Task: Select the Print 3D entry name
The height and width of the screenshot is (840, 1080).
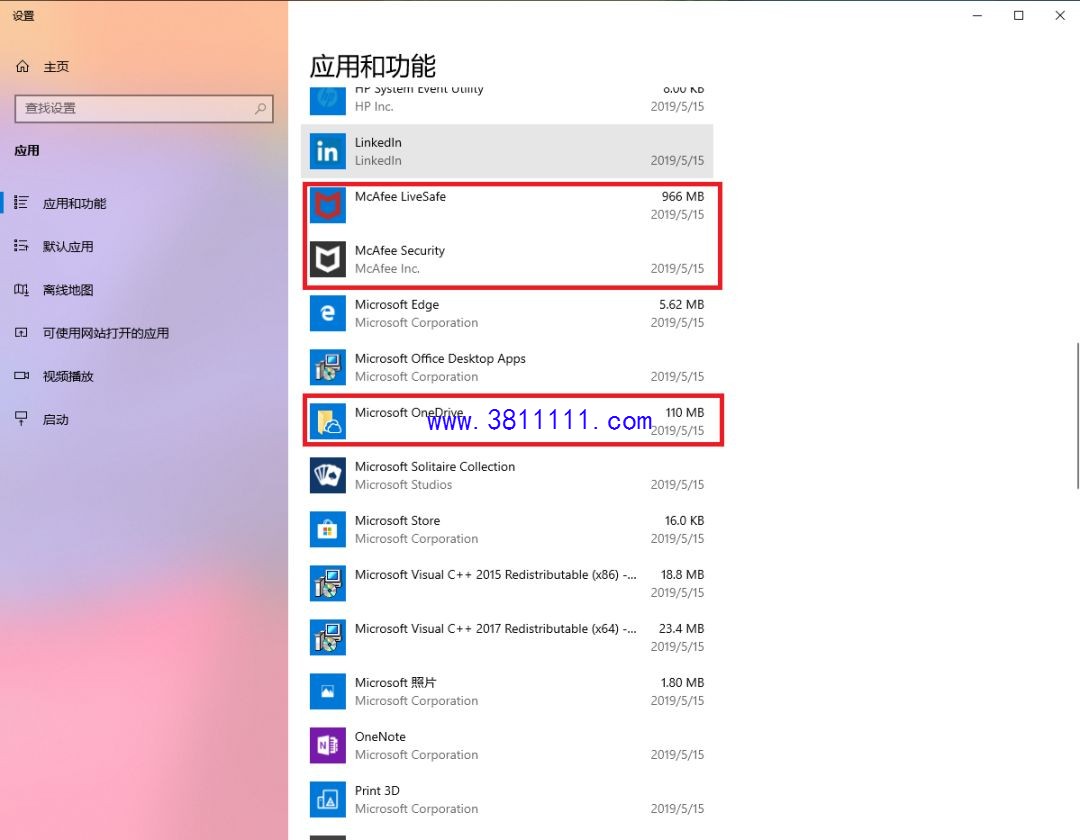Action: pyautogui.click(x=377, y=790)
